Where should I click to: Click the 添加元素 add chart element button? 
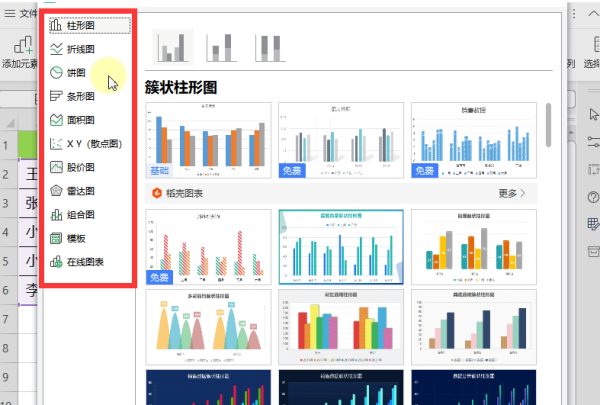(x=20, y=52)
